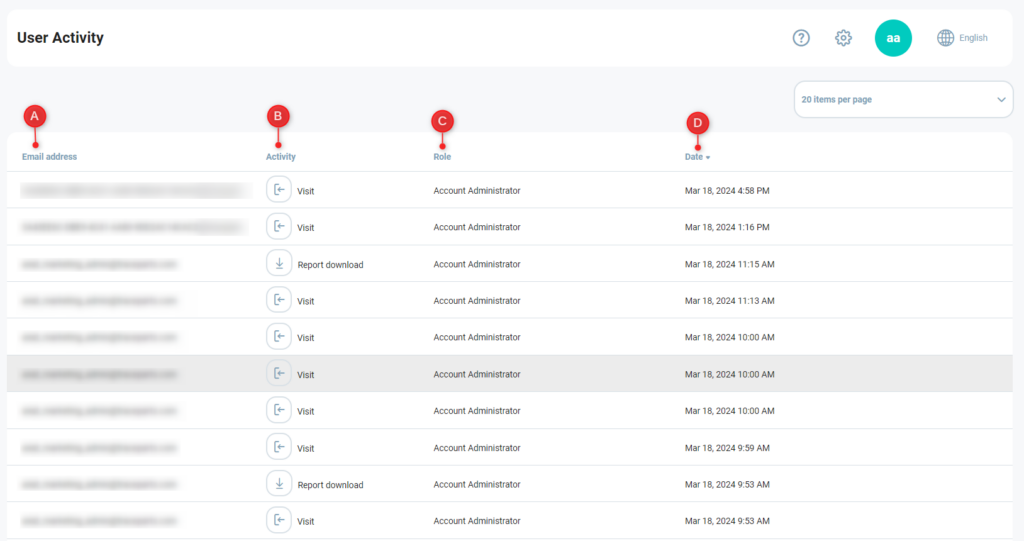
Task: Click the Report download icon at 11:15 AM
Action: point(279,264)
